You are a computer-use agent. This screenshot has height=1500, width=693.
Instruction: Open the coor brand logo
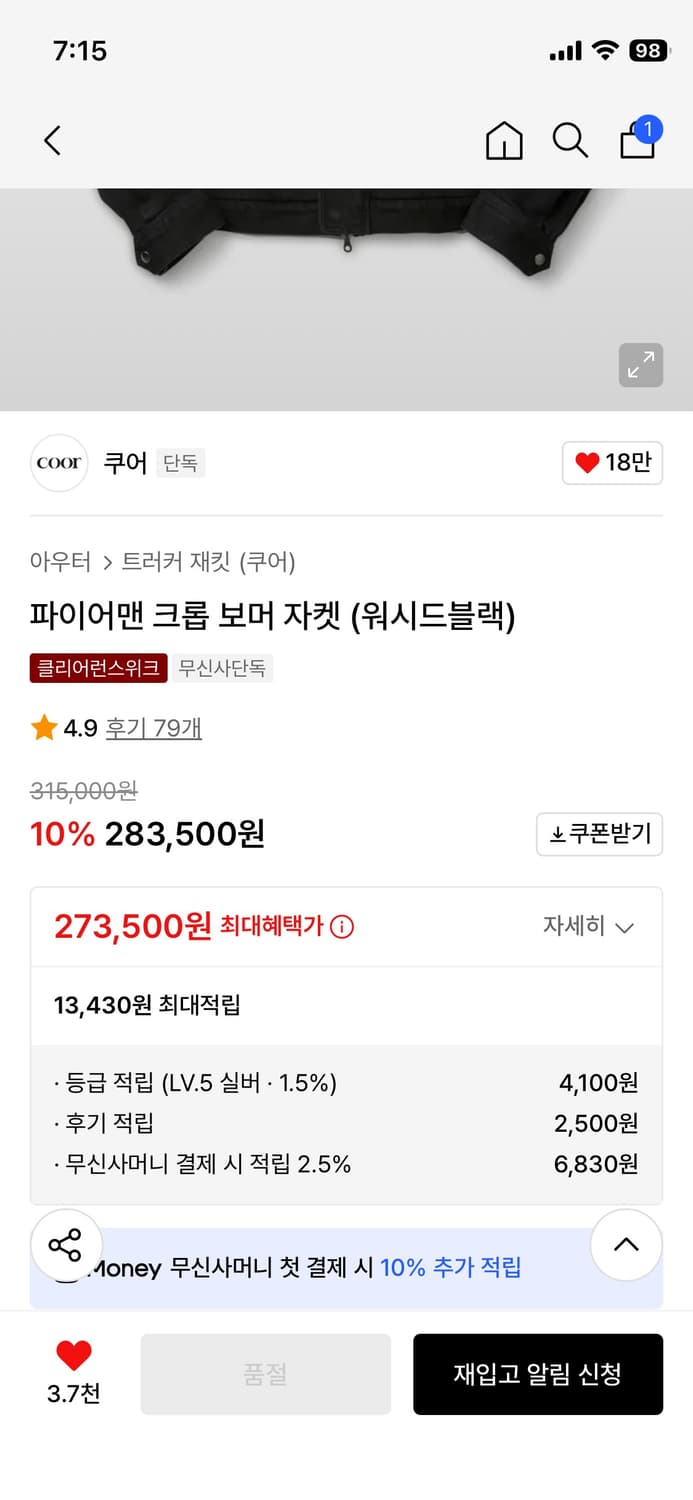click(58, 463)
